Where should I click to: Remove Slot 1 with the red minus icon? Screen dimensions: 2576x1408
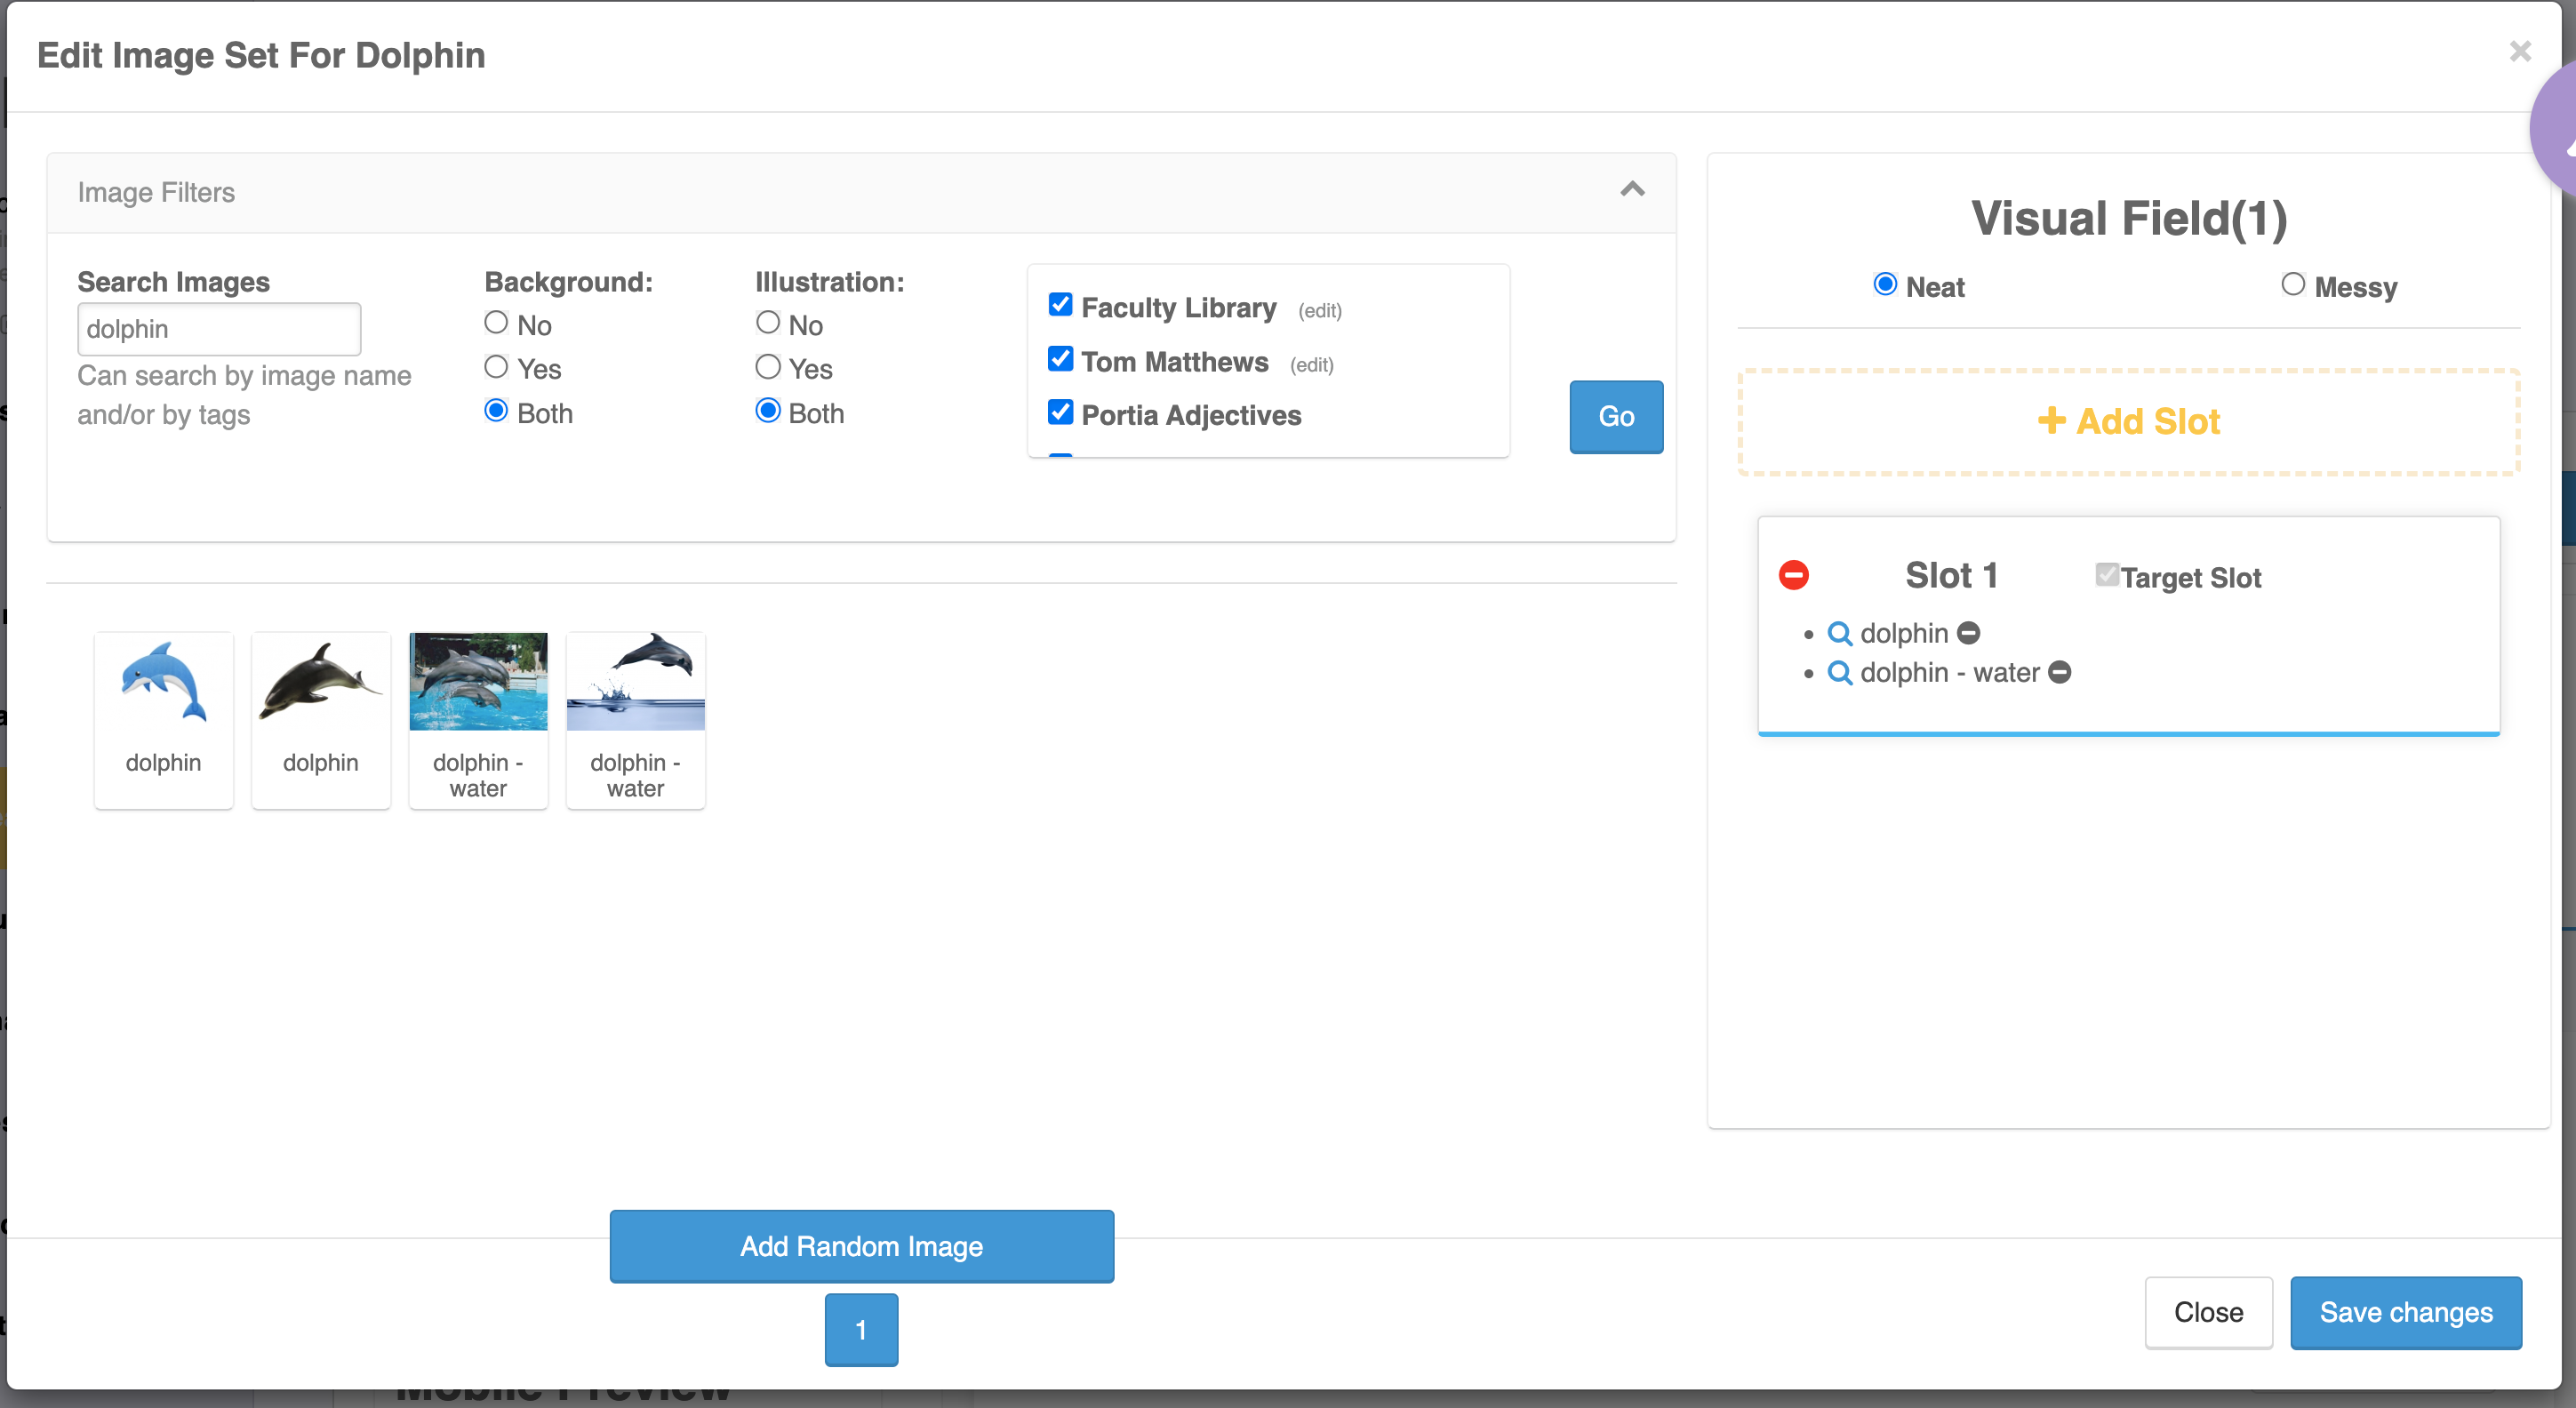coord(1793,575)
